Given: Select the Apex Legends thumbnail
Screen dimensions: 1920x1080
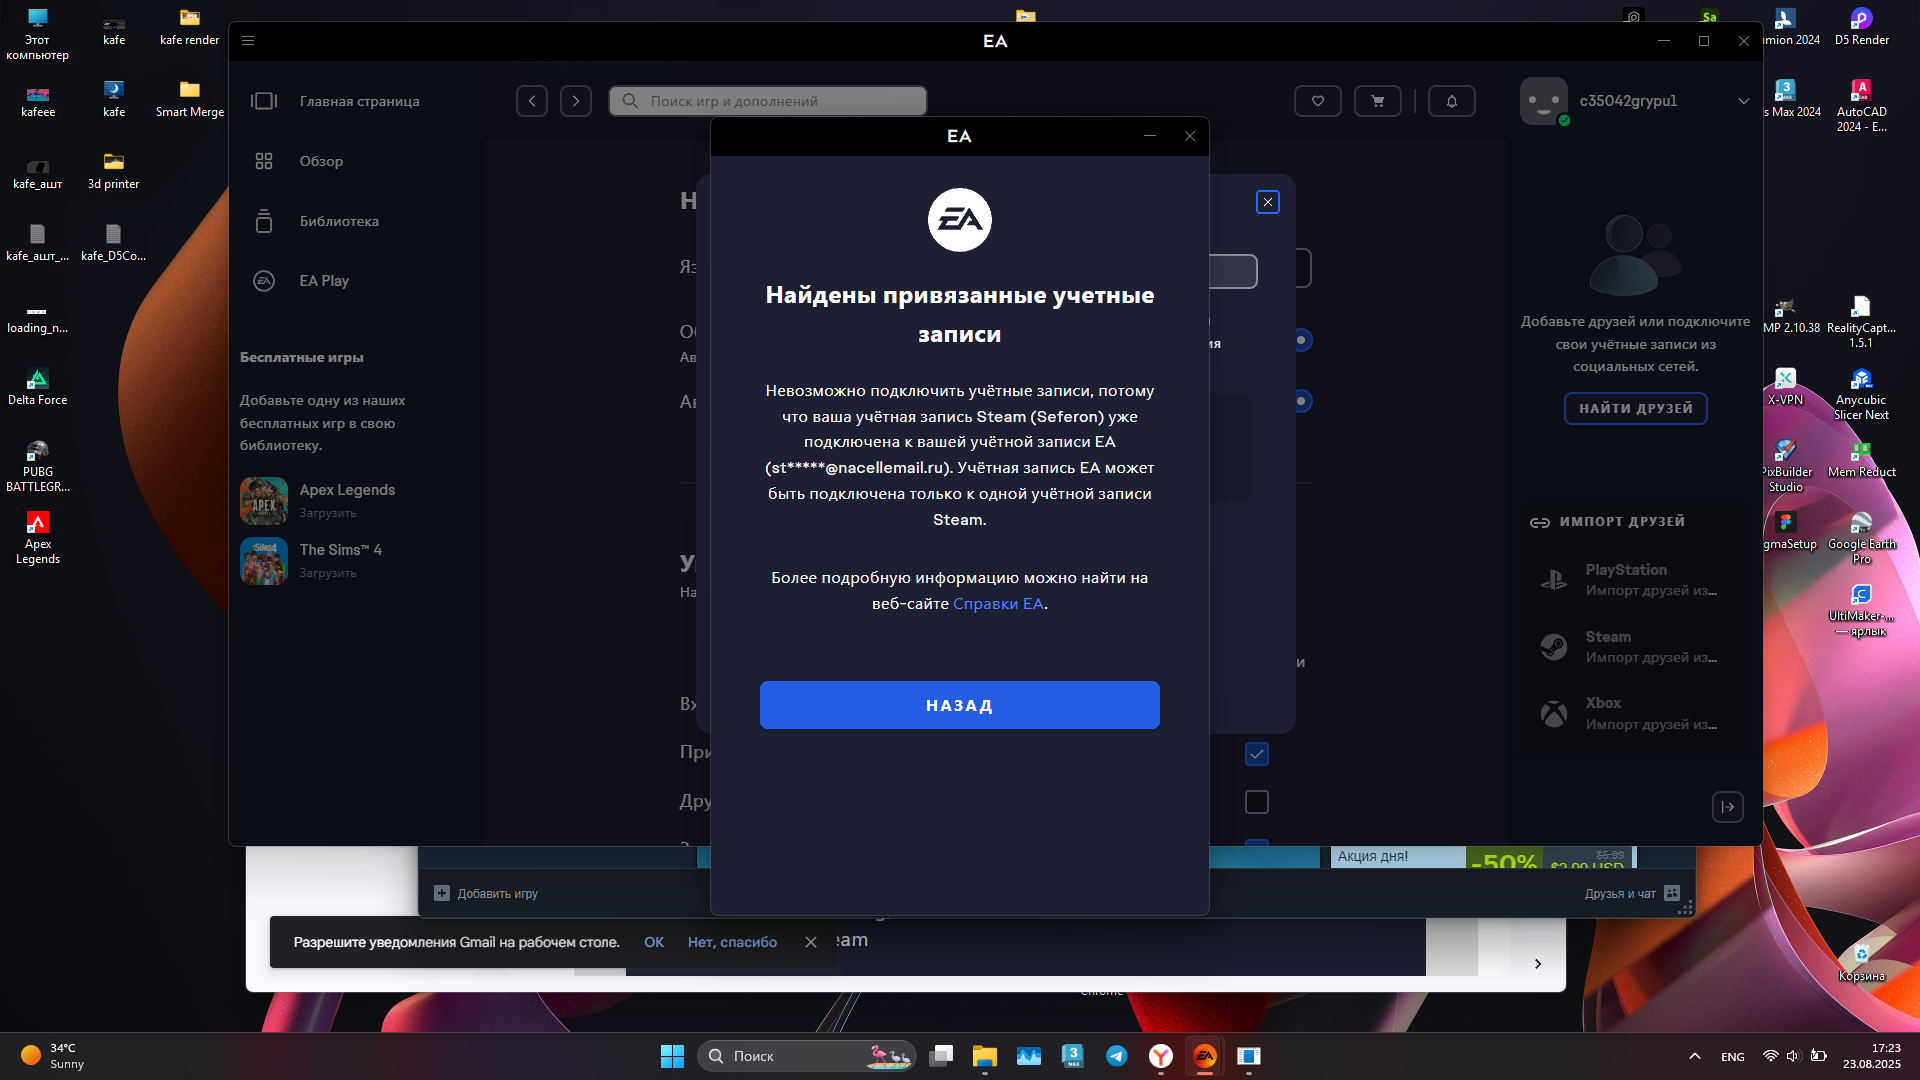Looking at the screenshot, I should pyautogui.click(x=264, y=501).
